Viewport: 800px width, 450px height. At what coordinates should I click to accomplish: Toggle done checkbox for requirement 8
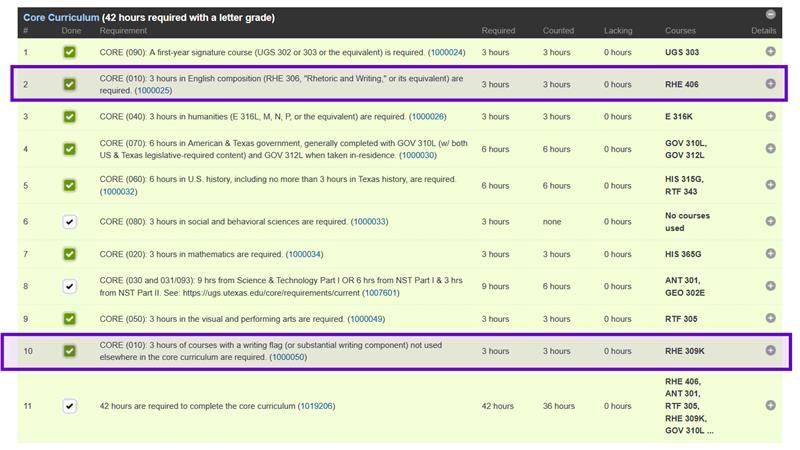pyautogui.click(x=69, y=286)
